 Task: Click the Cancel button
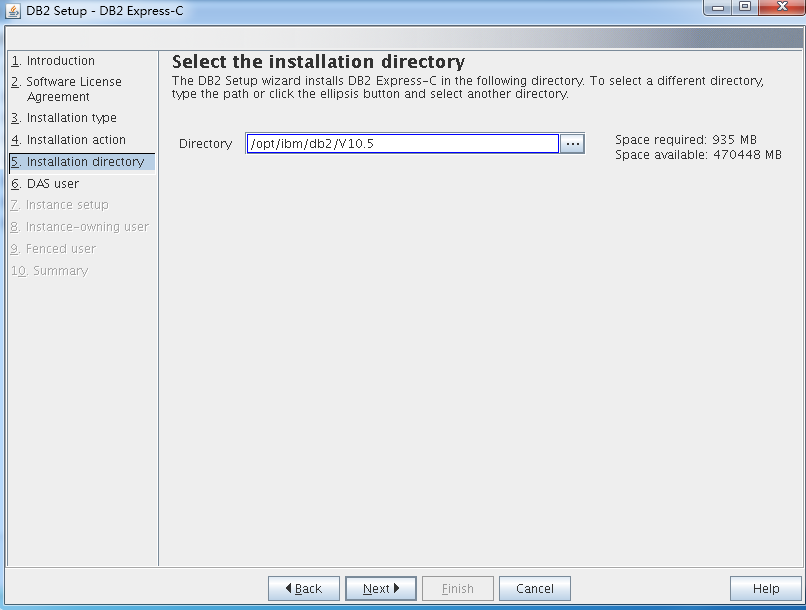(x=535, y=588)
